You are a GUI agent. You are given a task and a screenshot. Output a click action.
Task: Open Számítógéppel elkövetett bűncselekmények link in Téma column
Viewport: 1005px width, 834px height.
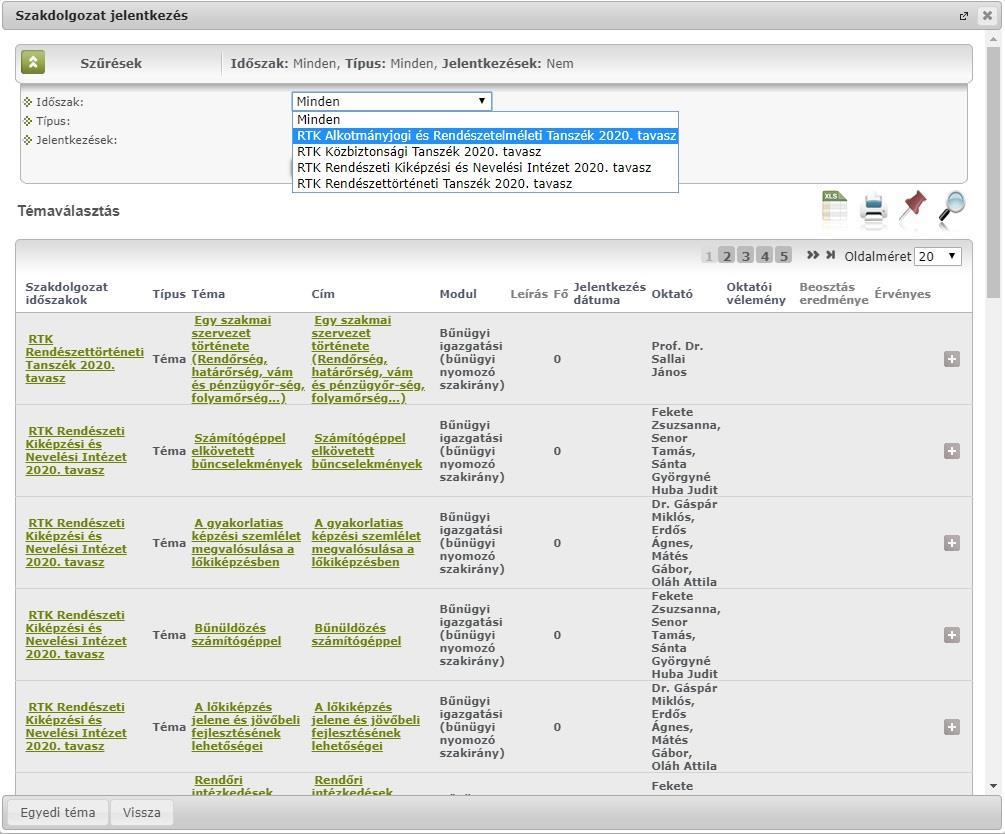(247, 451)
